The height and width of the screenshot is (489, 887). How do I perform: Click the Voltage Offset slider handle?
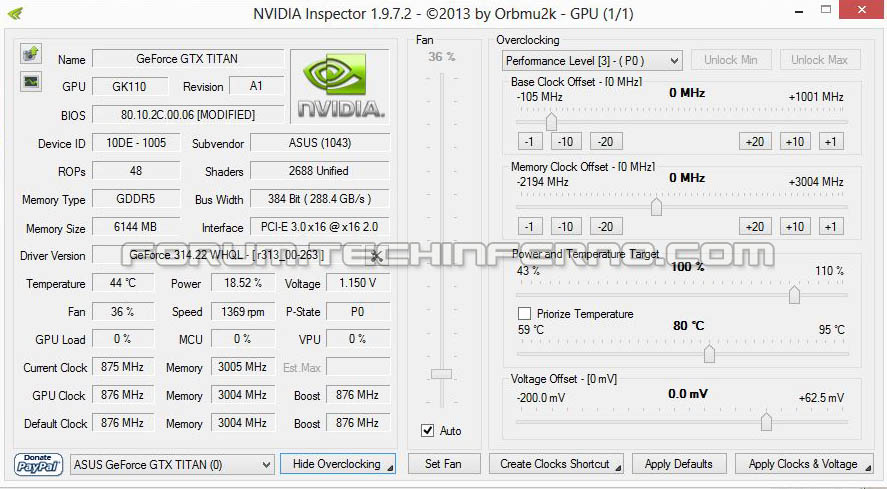pos(766,422)
